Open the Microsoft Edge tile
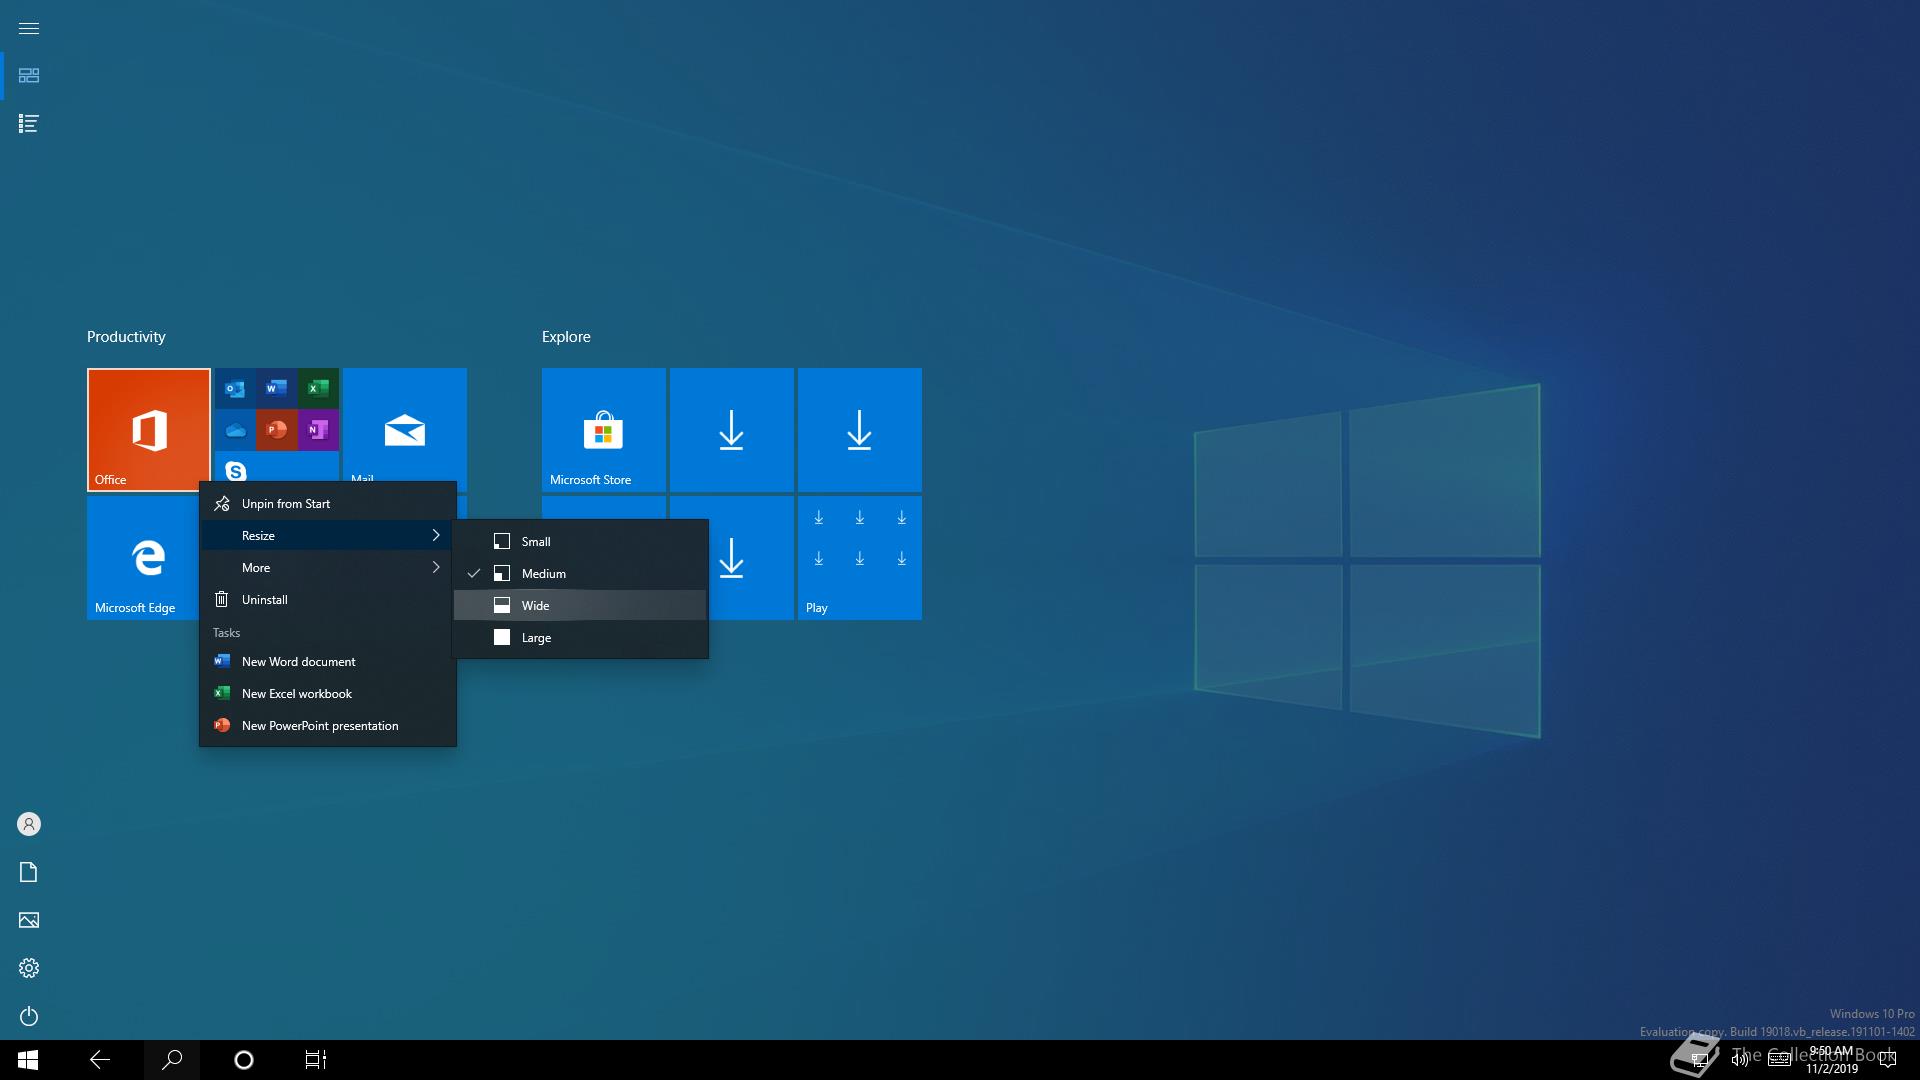 143,558
